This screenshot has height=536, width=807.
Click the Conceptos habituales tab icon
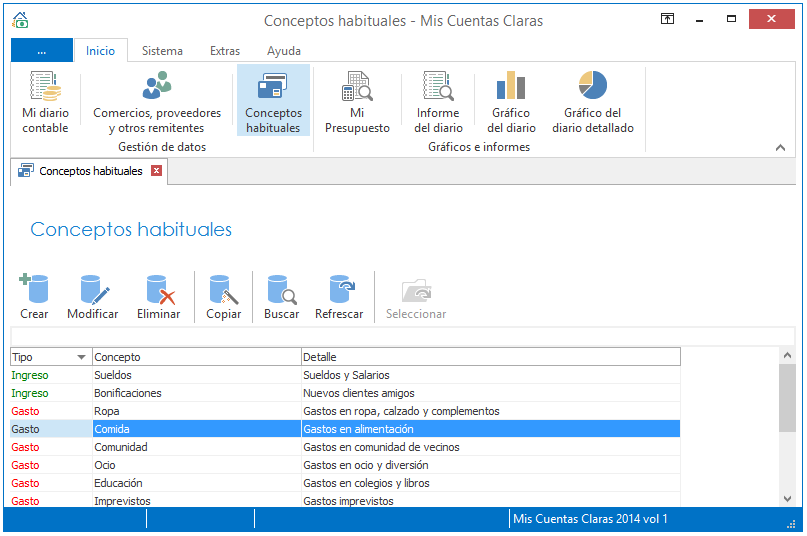(x=26, y=170)
